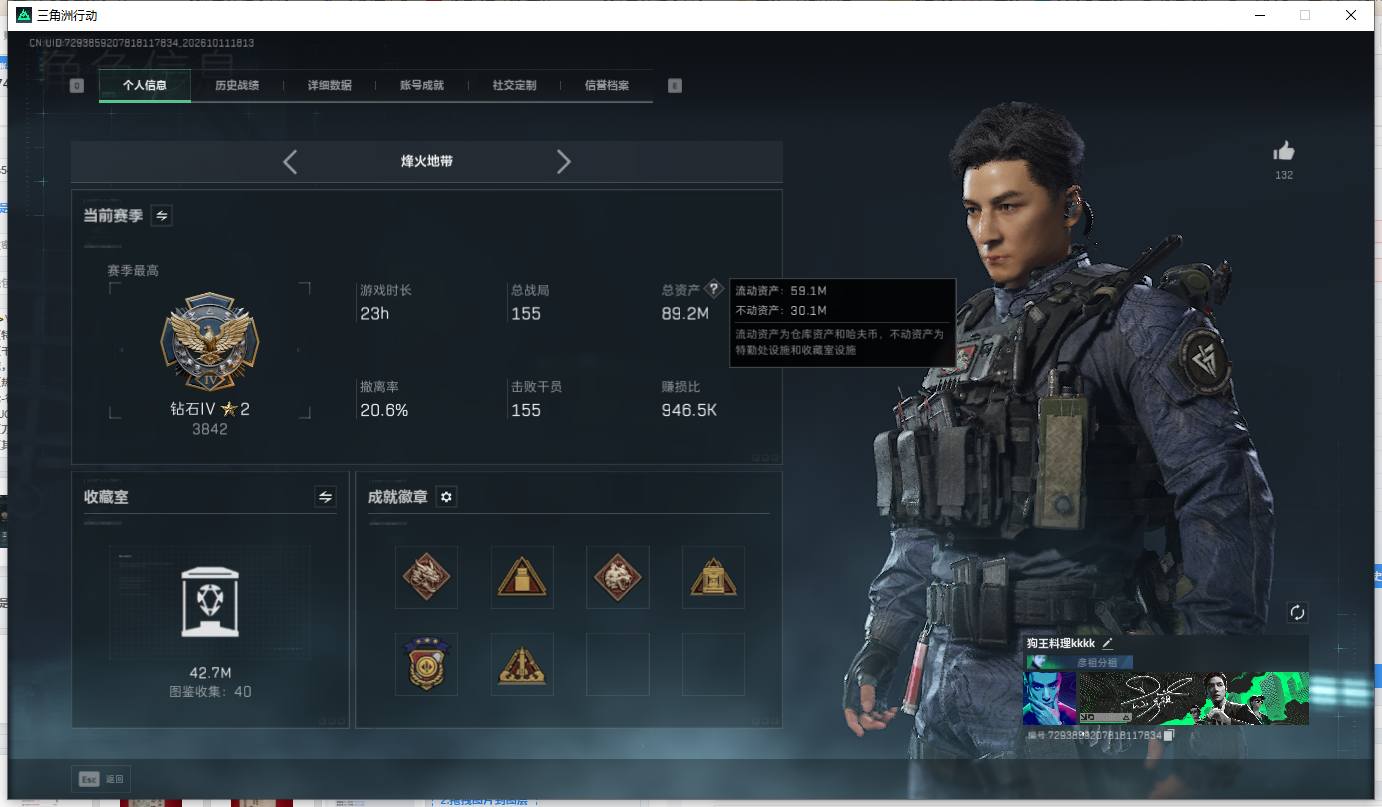Viewport: 1382px width, 807px height.
Task: Click the 钻石IV rank badge emblem
Action: (210, 343)
